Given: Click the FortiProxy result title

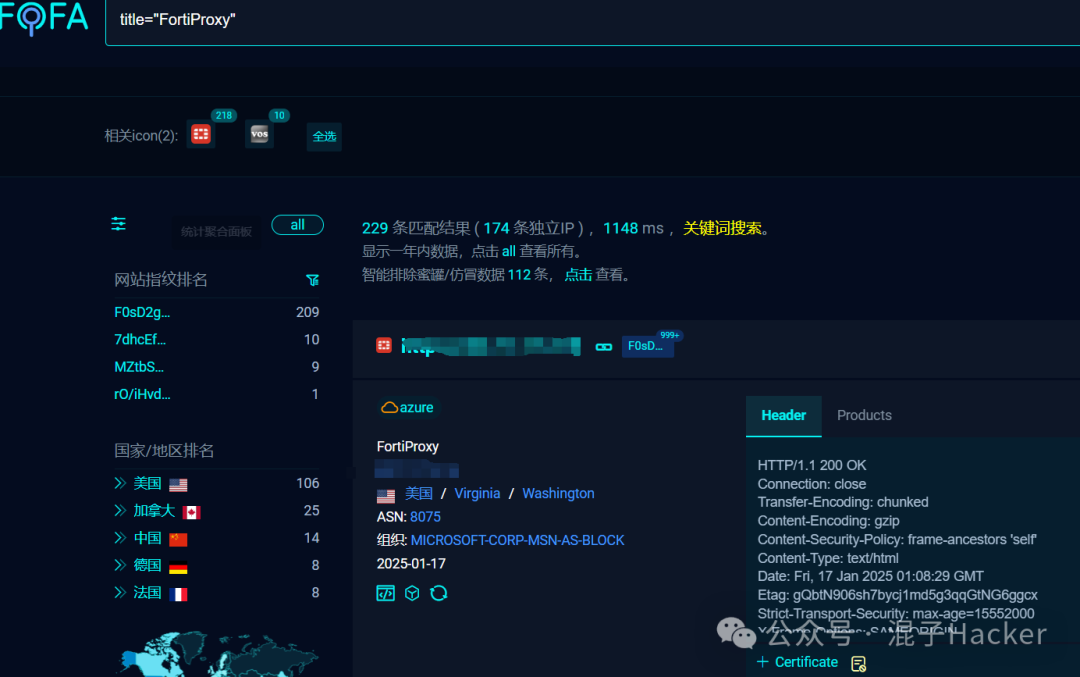Looking at the screenshot, I should click(408, 446).
